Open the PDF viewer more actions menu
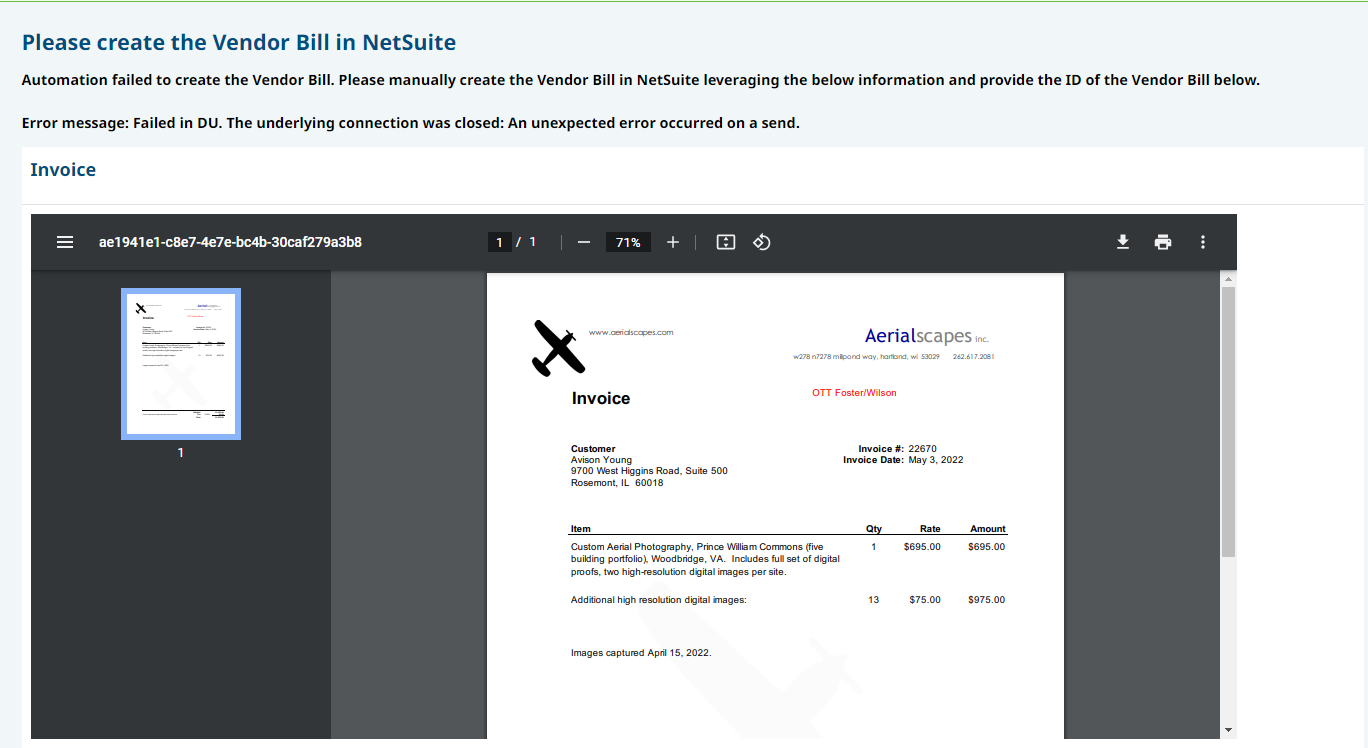The width and height of the screenshot is (1368, 748). pyautogui.click(x=1203, y=242)
